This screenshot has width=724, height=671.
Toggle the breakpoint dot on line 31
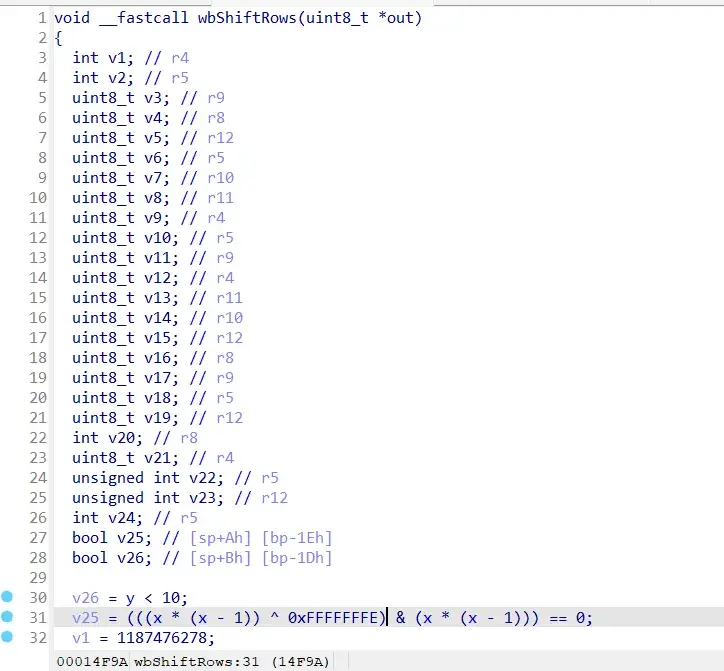tap(7, 617)
